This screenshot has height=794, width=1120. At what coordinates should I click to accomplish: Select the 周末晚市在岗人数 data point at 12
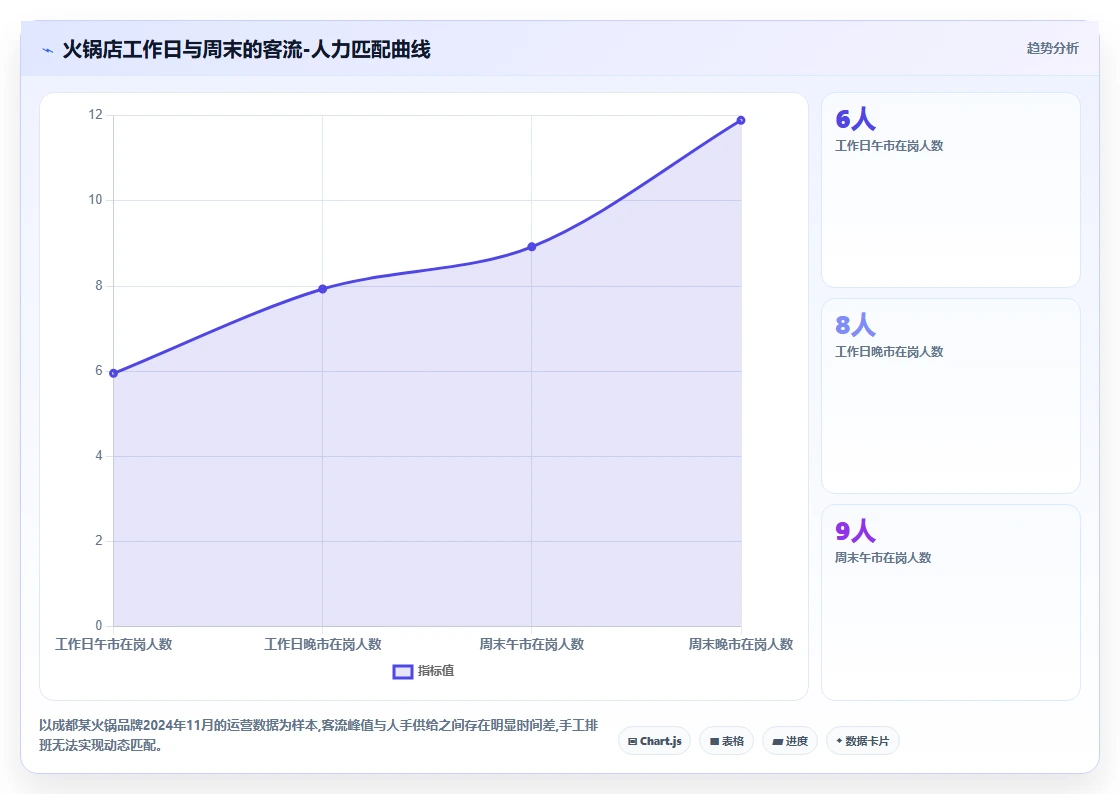741,120
